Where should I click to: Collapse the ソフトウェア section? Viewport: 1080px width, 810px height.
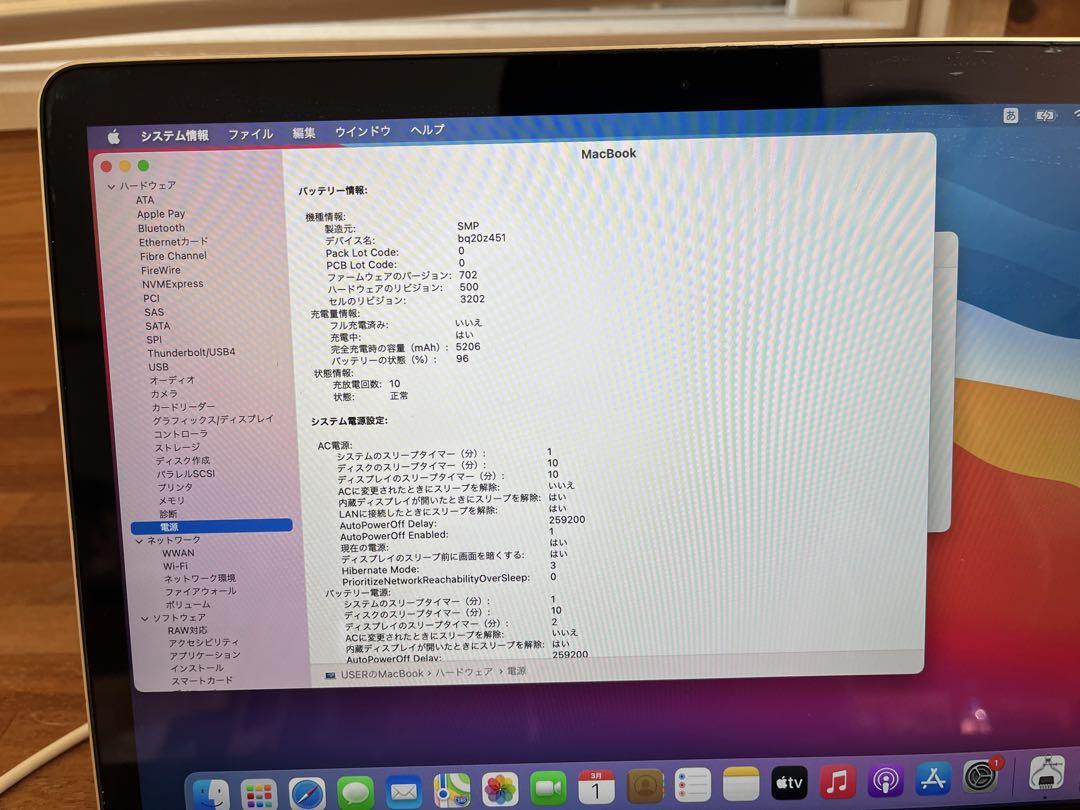coord(145,619)
